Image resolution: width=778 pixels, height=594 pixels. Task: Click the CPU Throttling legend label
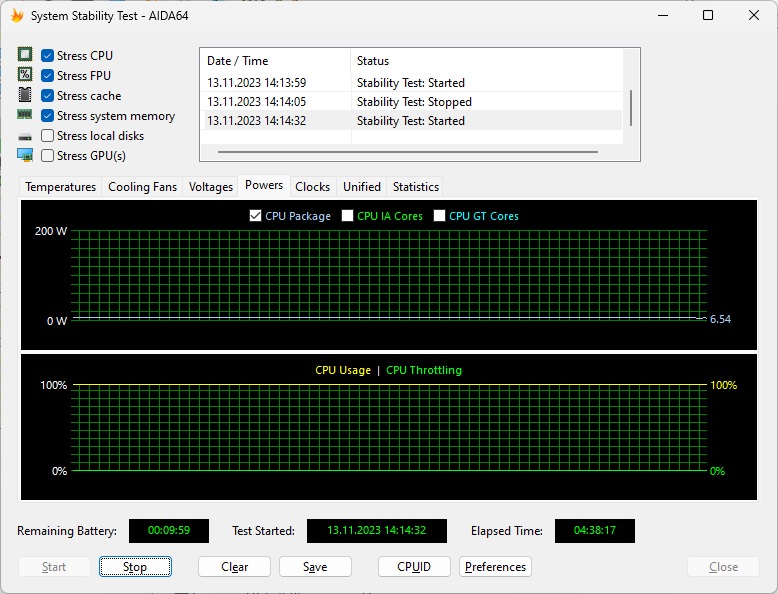(x=424, y=370)
